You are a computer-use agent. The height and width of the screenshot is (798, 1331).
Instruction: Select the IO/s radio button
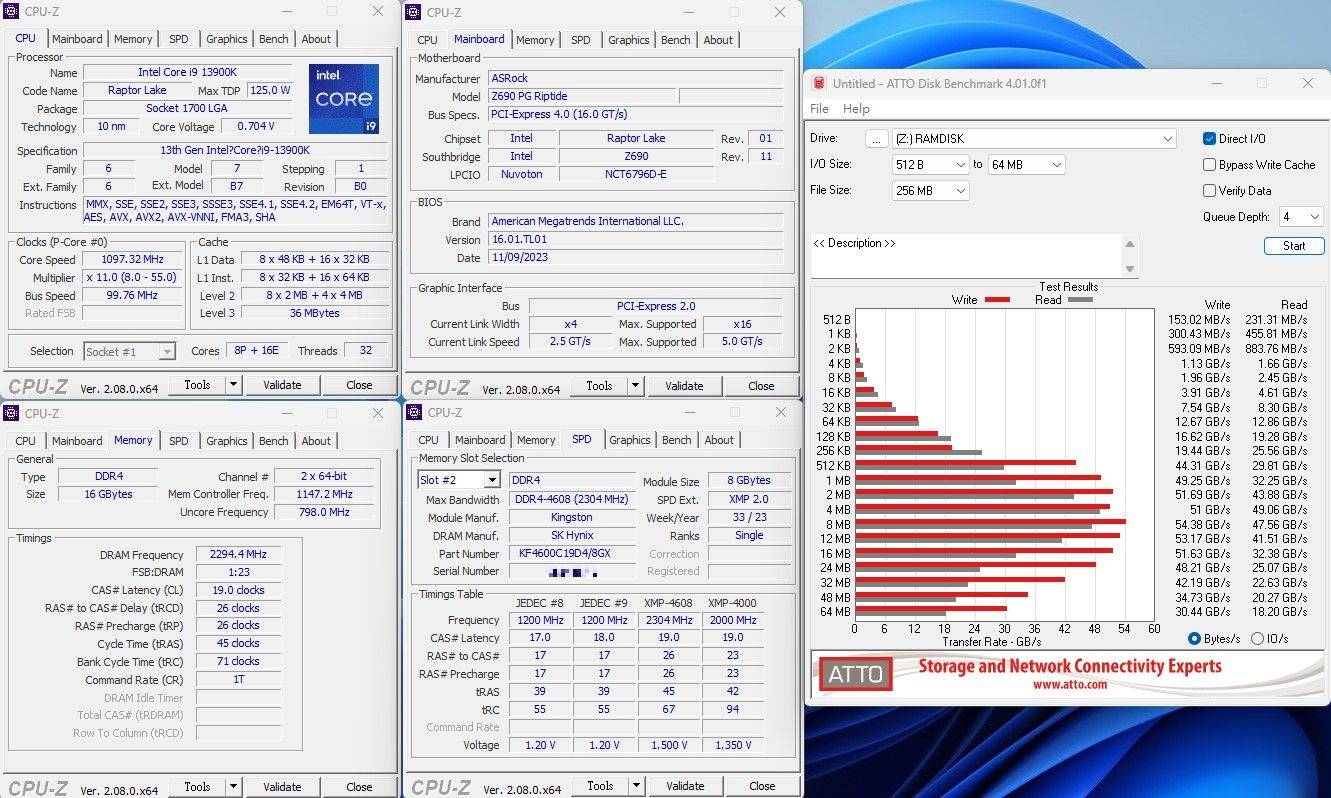pyautogui.click(x=1257, y=639)
